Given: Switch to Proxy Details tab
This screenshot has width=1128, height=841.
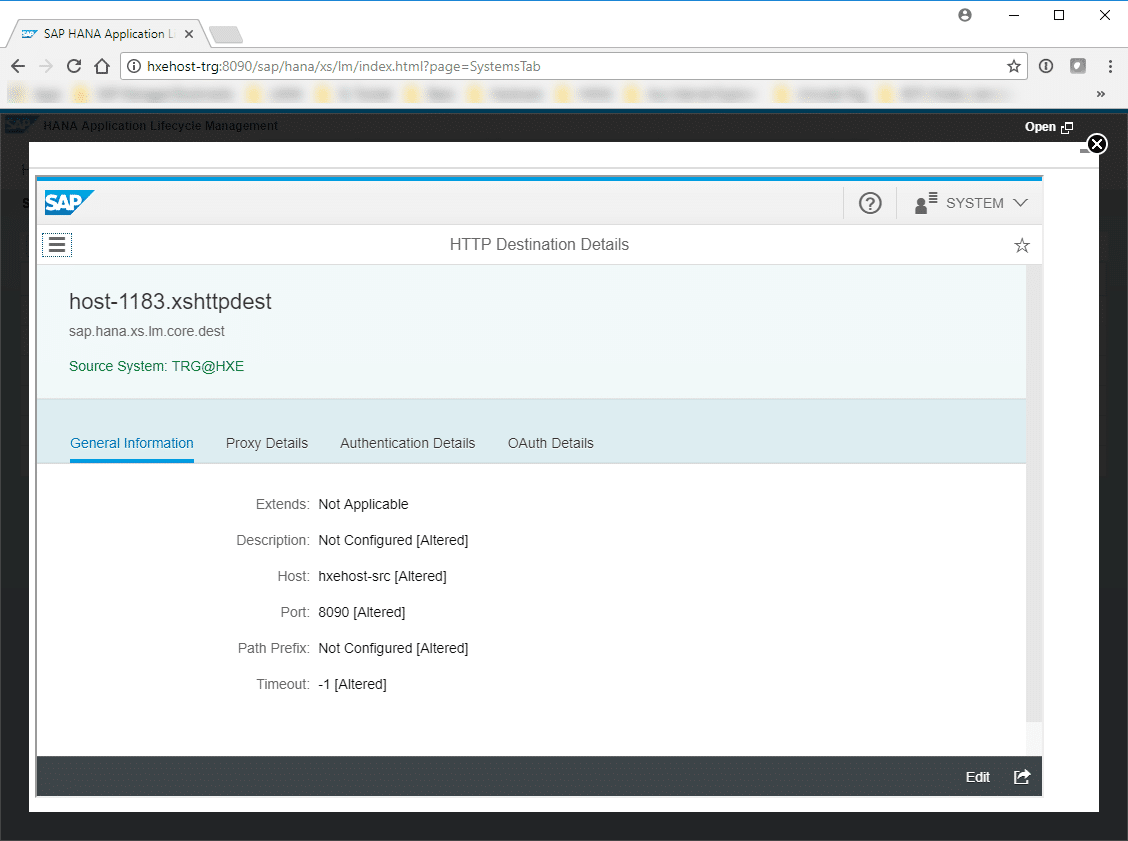Looking at the screenshot, I should pos(267,443).
